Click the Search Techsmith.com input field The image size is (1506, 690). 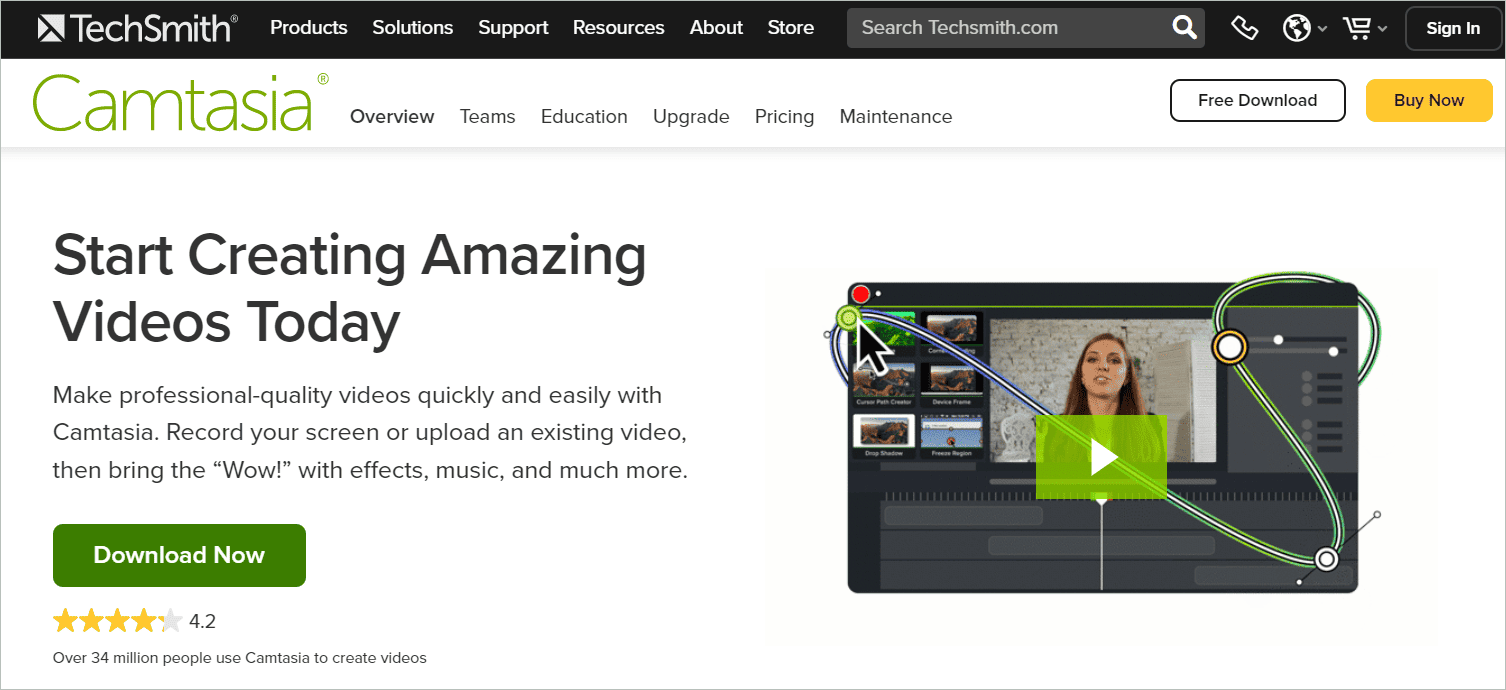coord(1000,28)
